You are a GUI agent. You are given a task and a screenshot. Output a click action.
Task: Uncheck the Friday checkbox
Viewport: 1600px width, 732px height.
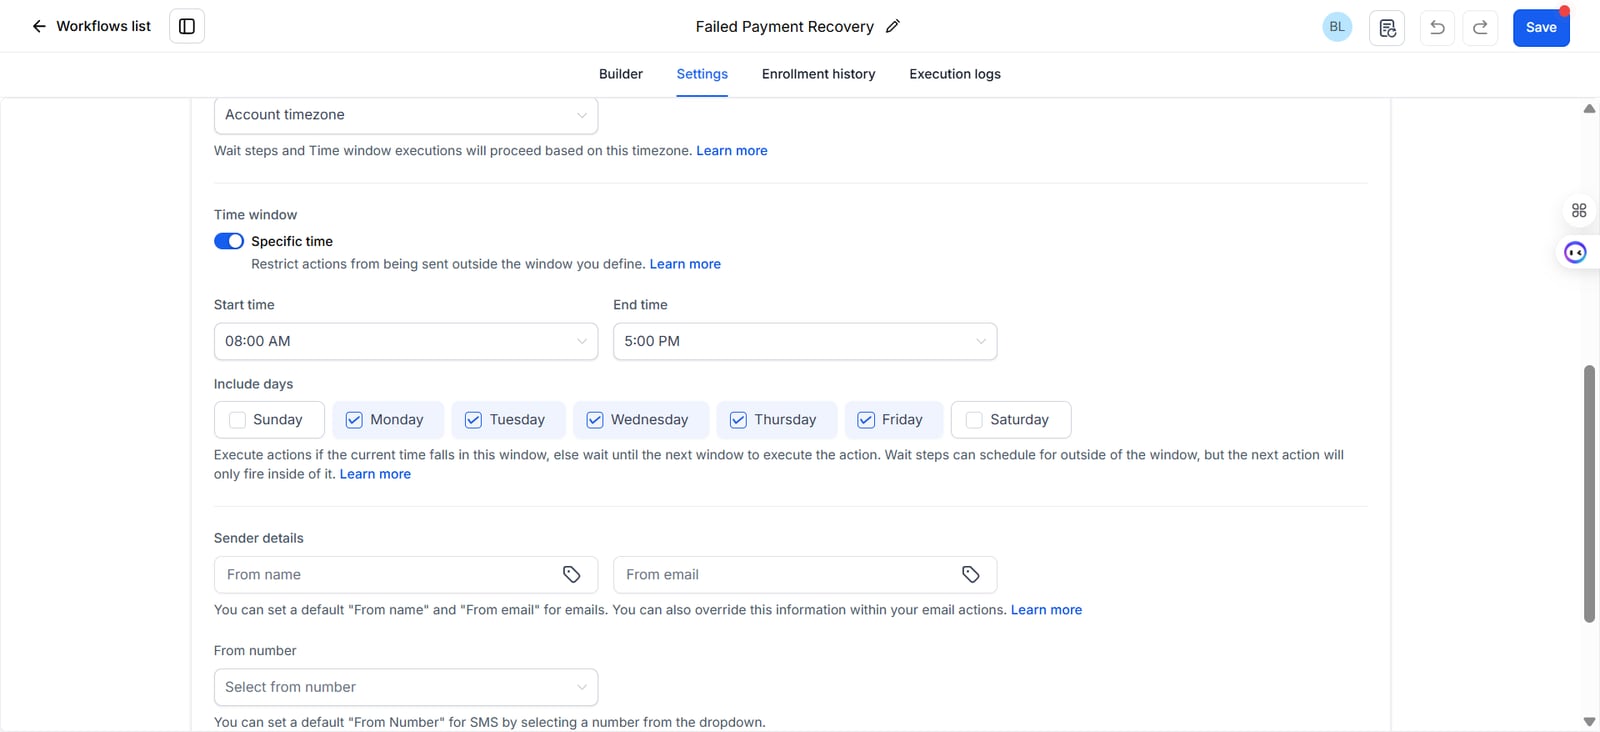pyautogui.click(x=866, y=420)
